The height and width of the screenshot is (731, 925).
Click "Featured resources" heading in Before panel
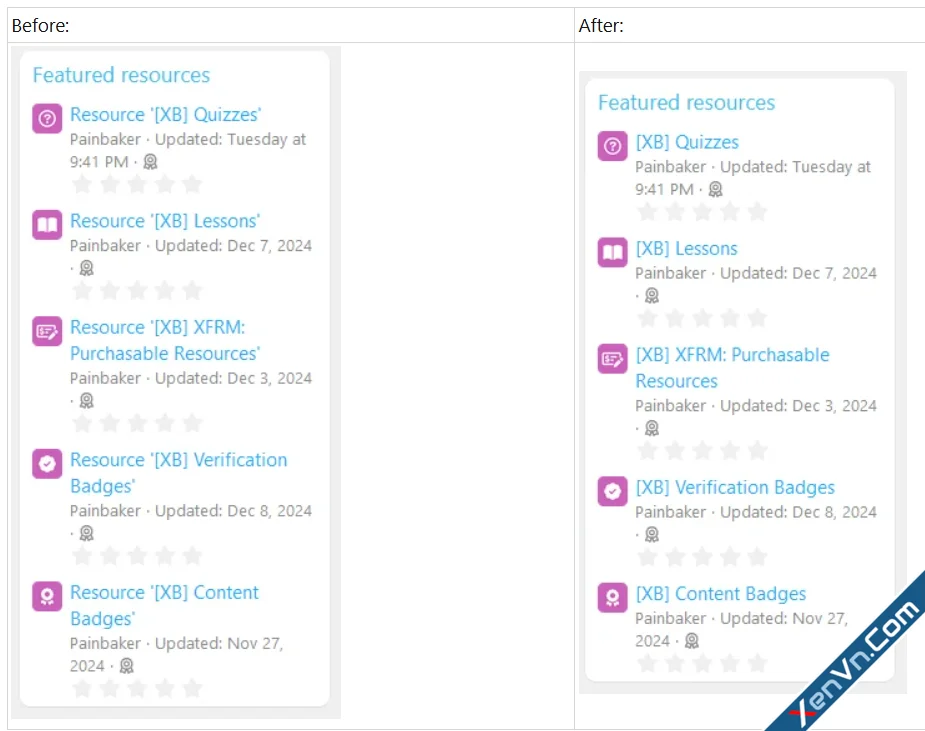[121, 75]
